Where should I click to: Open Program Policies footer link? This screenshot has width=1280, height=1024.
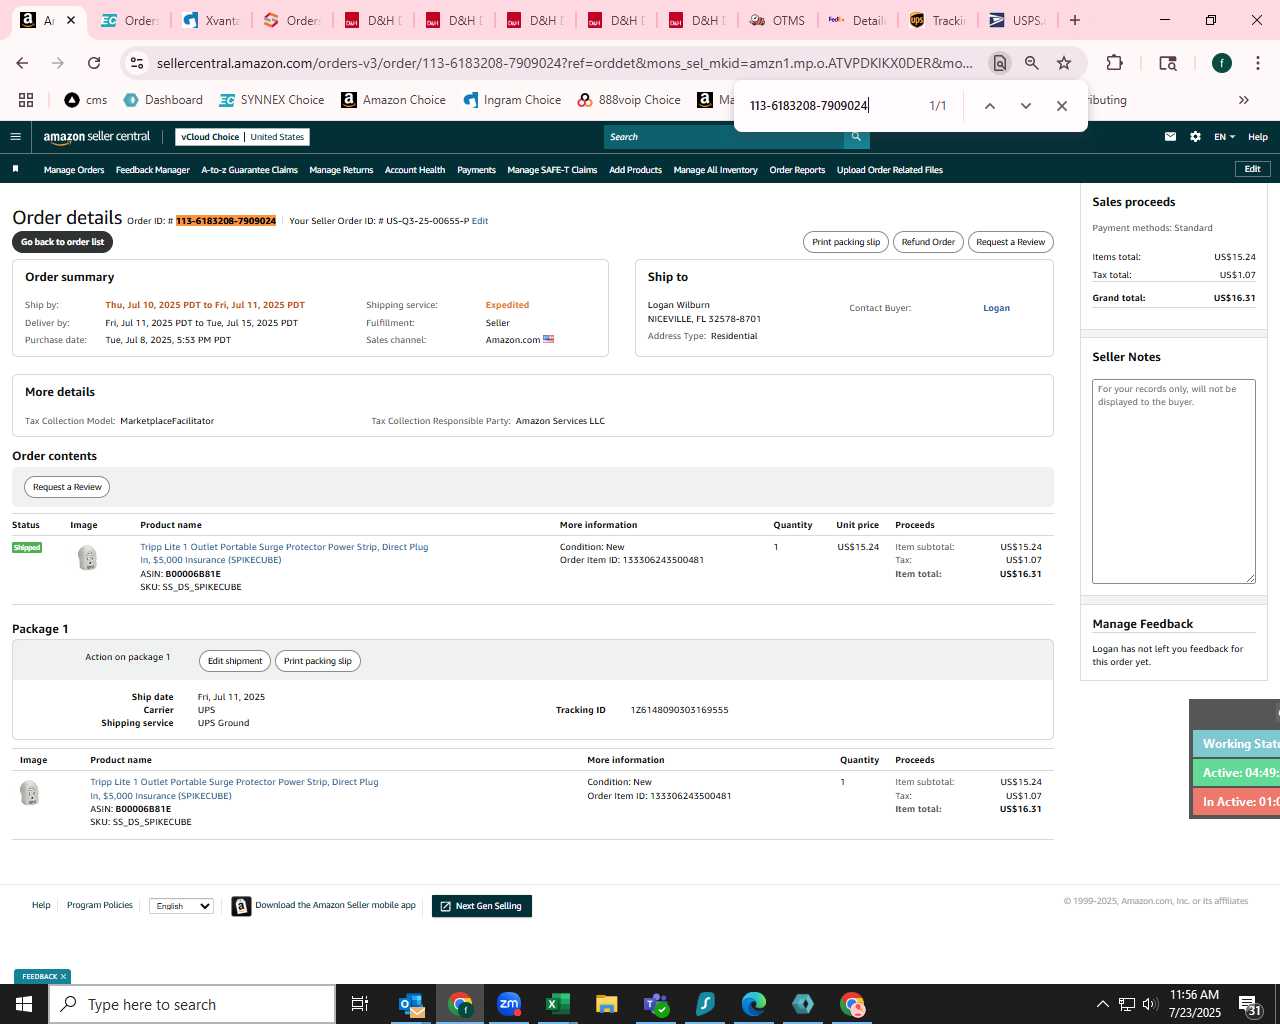[99, 905]
